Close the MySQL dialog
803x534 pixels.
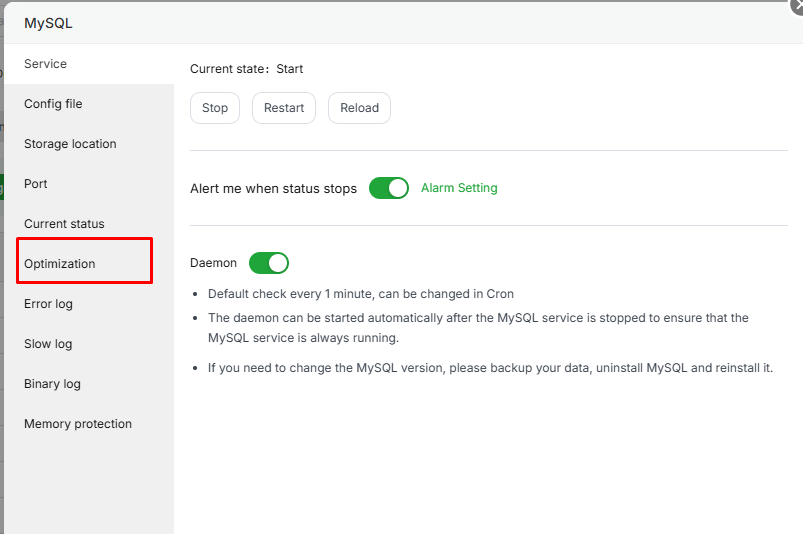click(x=797, y=5)
